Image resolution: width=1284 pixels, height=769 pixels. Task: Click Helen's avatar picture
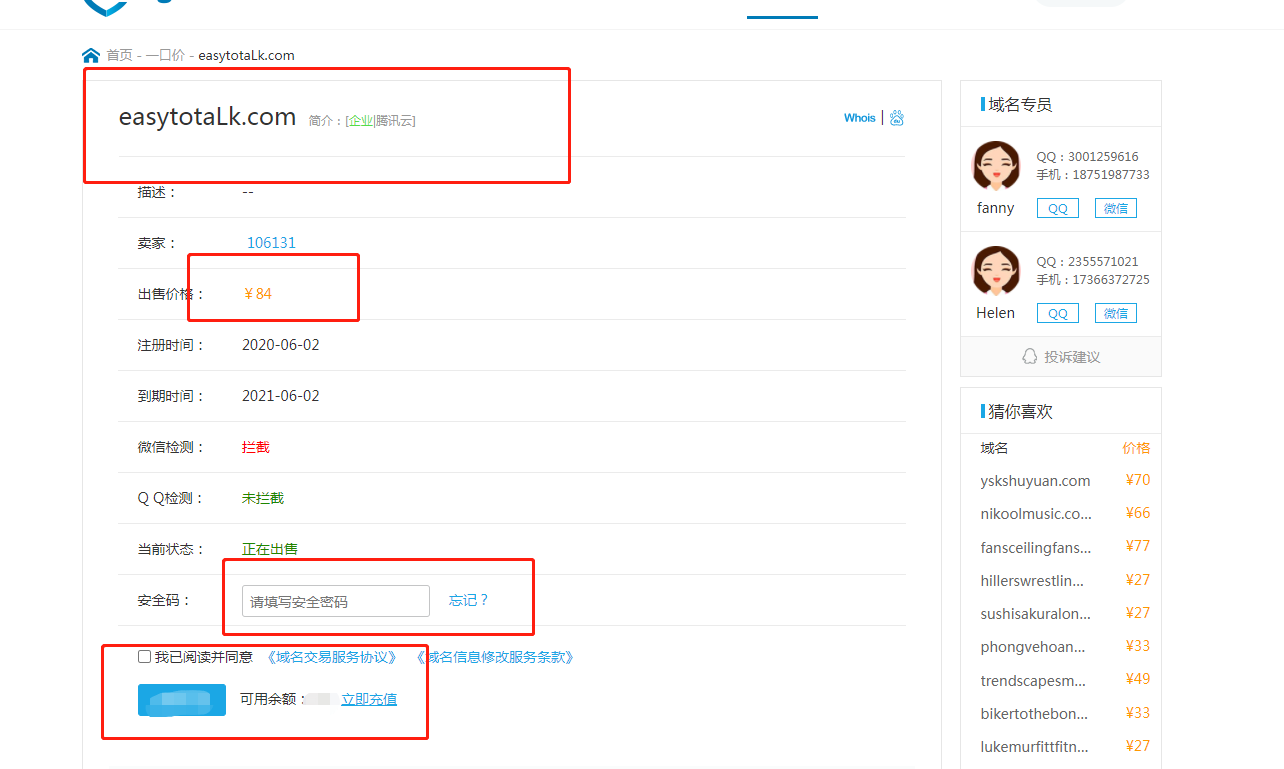point(996,270)
